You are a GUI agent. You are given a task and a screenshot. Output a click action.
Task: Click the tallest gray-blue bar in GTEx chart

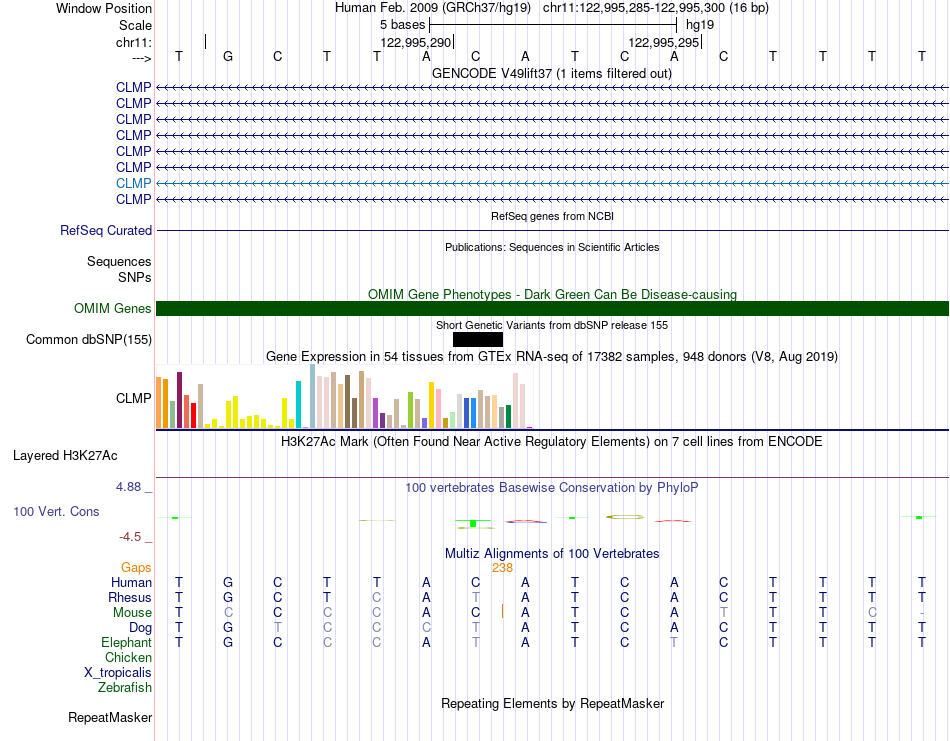[313, 396]
